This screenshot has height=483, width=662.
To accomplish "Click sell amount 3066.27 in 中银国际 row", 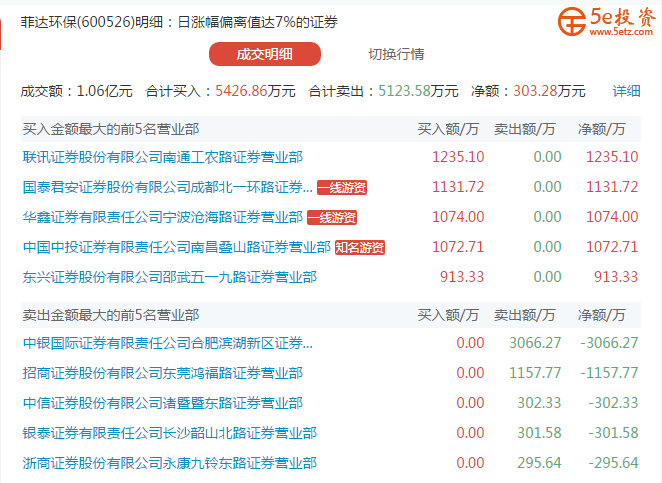I will tap(535, 343).
